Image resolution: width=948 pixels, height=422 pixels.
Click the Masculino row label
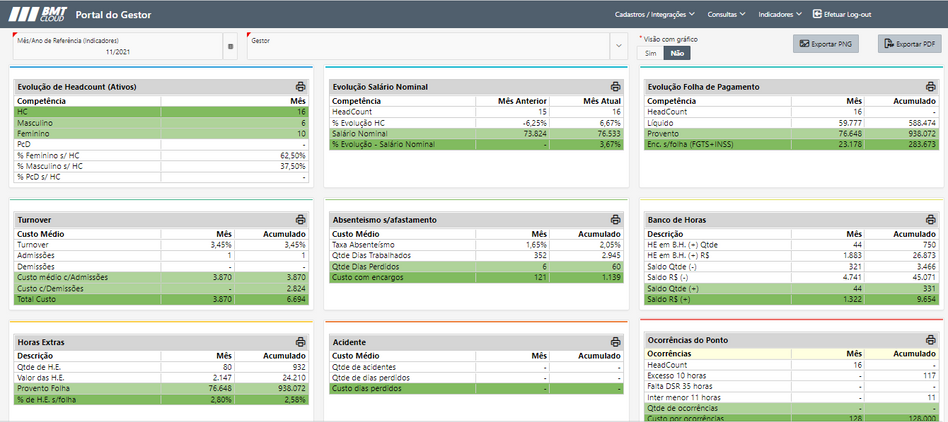(33, 123)
